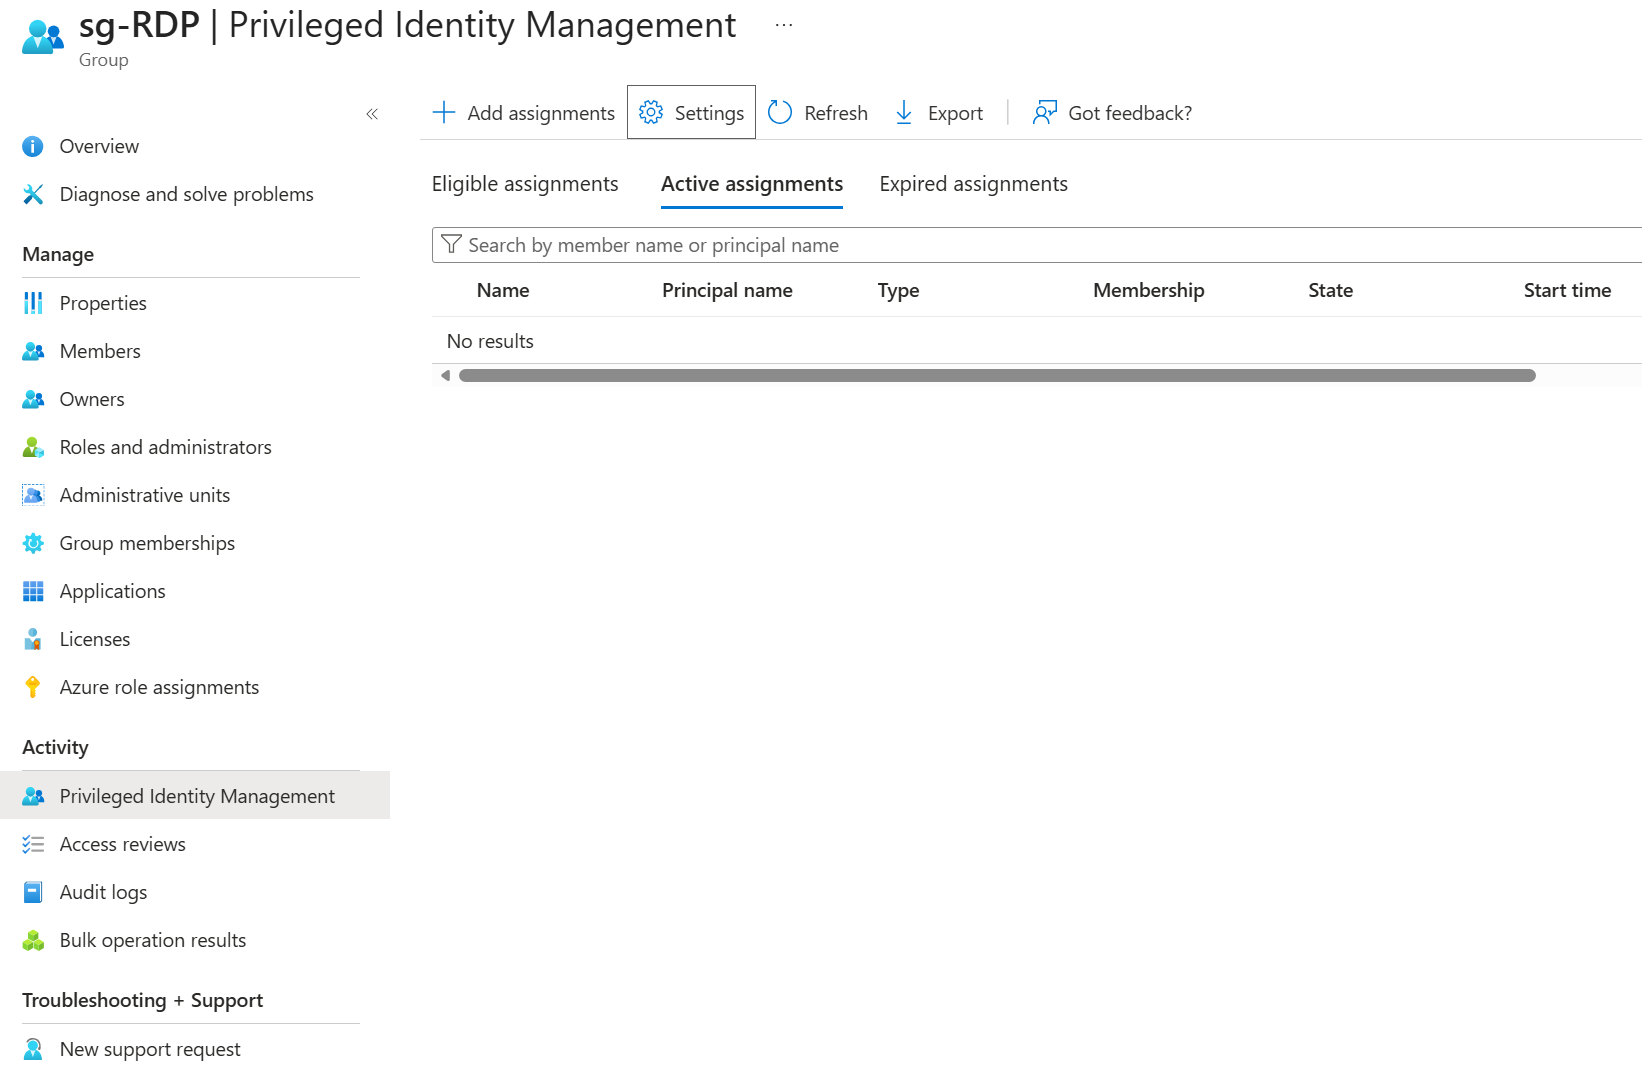This screenshot has height=1070, width=1642.
Task: Open Access reviews
Action: click(123, 844)
